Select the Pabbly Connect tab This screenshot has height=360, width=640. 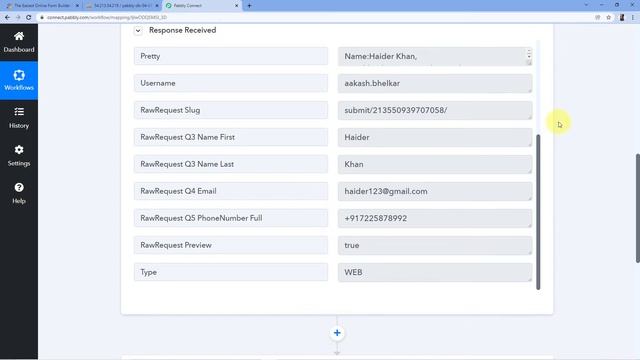click(x=202, y=6)
